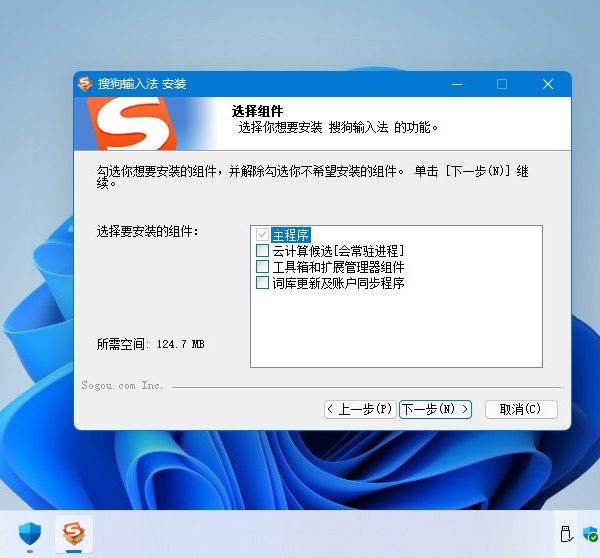
Task: Toggle the 主程序 checkbox
Action: (263, 235)
